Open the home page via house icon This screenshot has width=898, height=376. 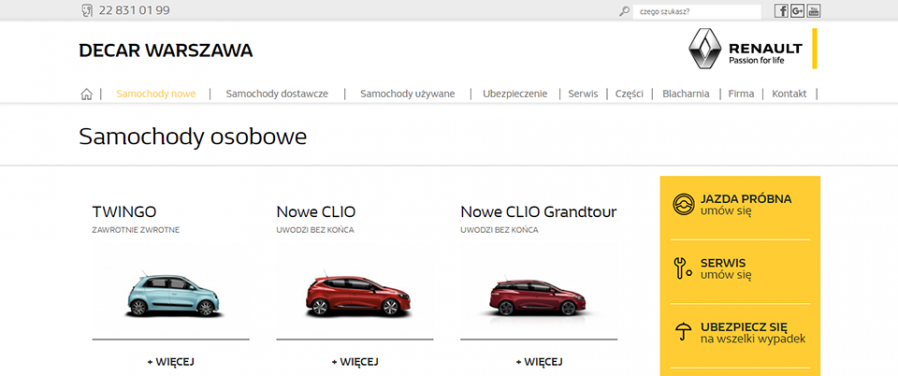pyautogui.click(x=86, y=94)
